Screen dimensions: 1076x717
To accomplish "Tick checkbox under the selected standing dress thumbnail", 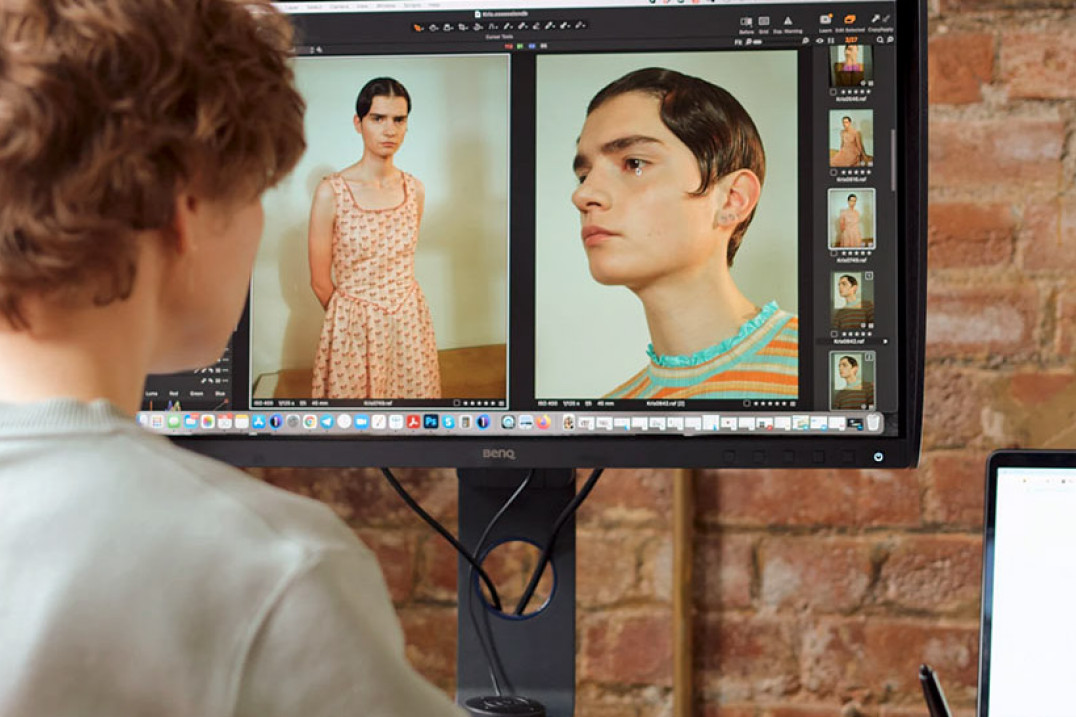I will (834, 253).
